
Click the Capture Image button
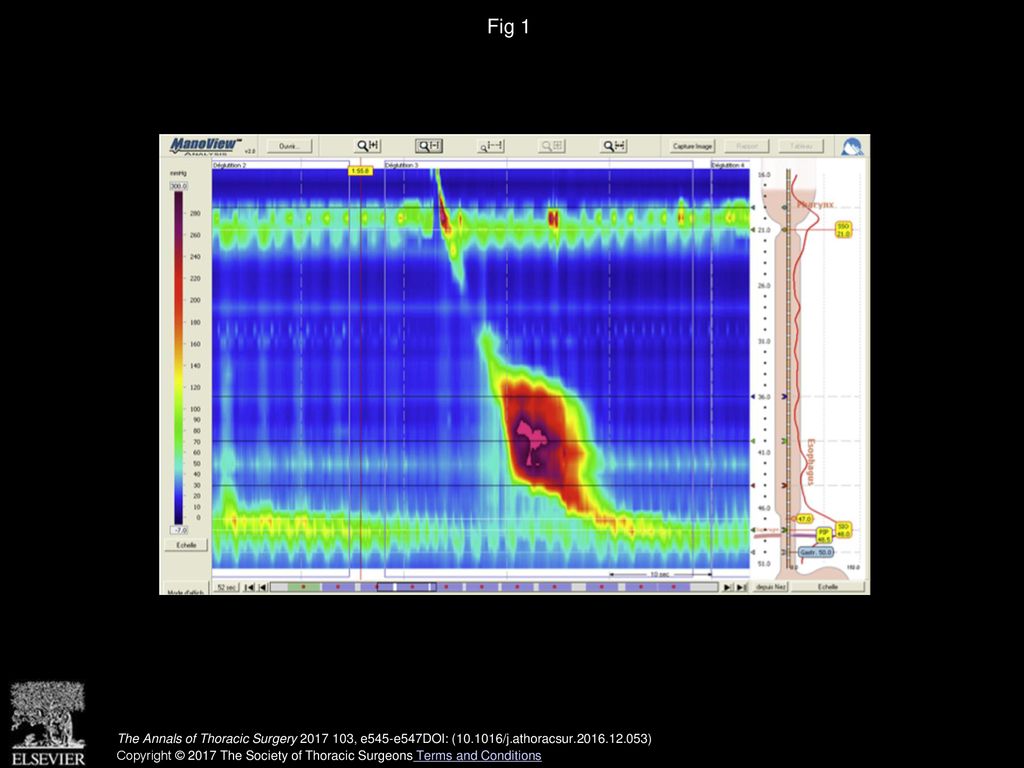692,146
